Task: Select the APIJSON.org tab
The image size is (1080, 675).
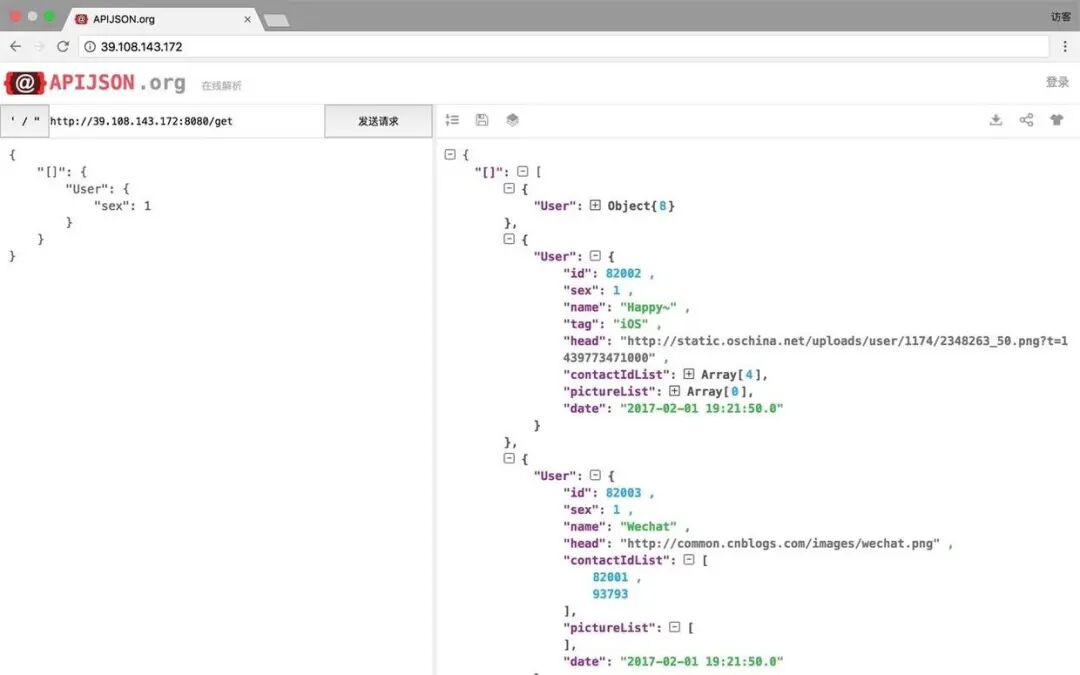Action: (x=162, y=19)
